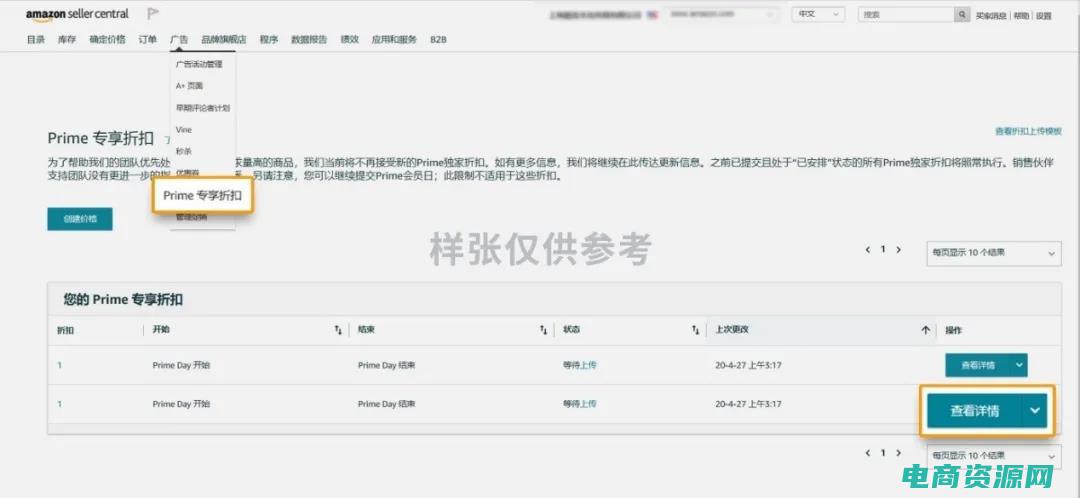Image resolution: width=1080 pixels, height=498 pixels.
Task: Click the magnifier search icon button
Action: tap(963, 14)
